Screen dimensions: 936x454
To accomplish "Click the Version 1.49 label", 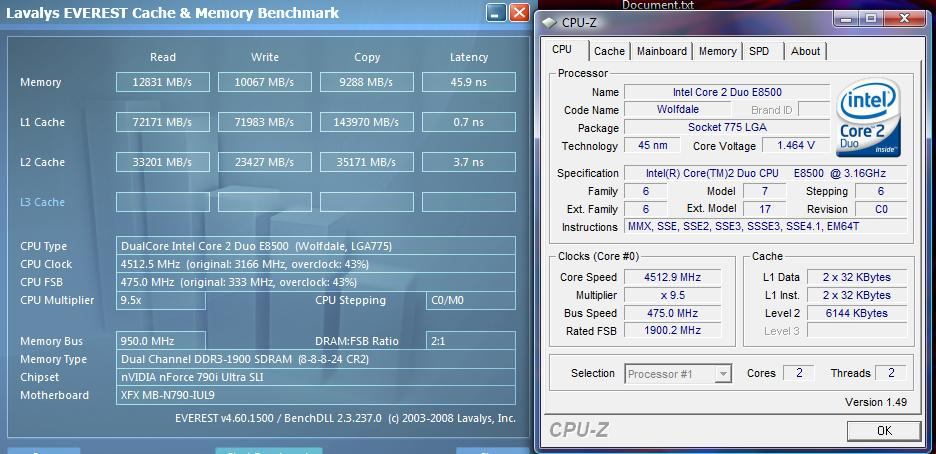I will 876,402.
